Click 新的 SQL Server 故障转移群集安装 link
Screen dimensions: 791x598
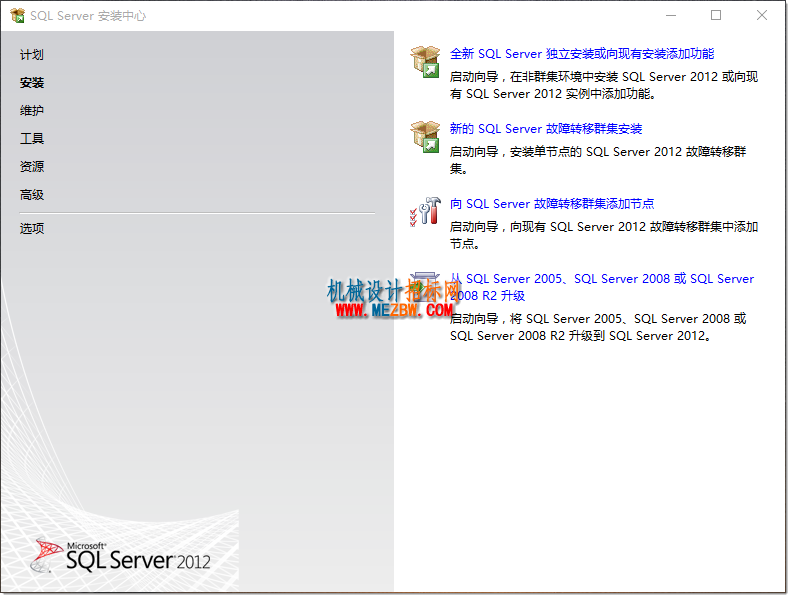[546, 129]
